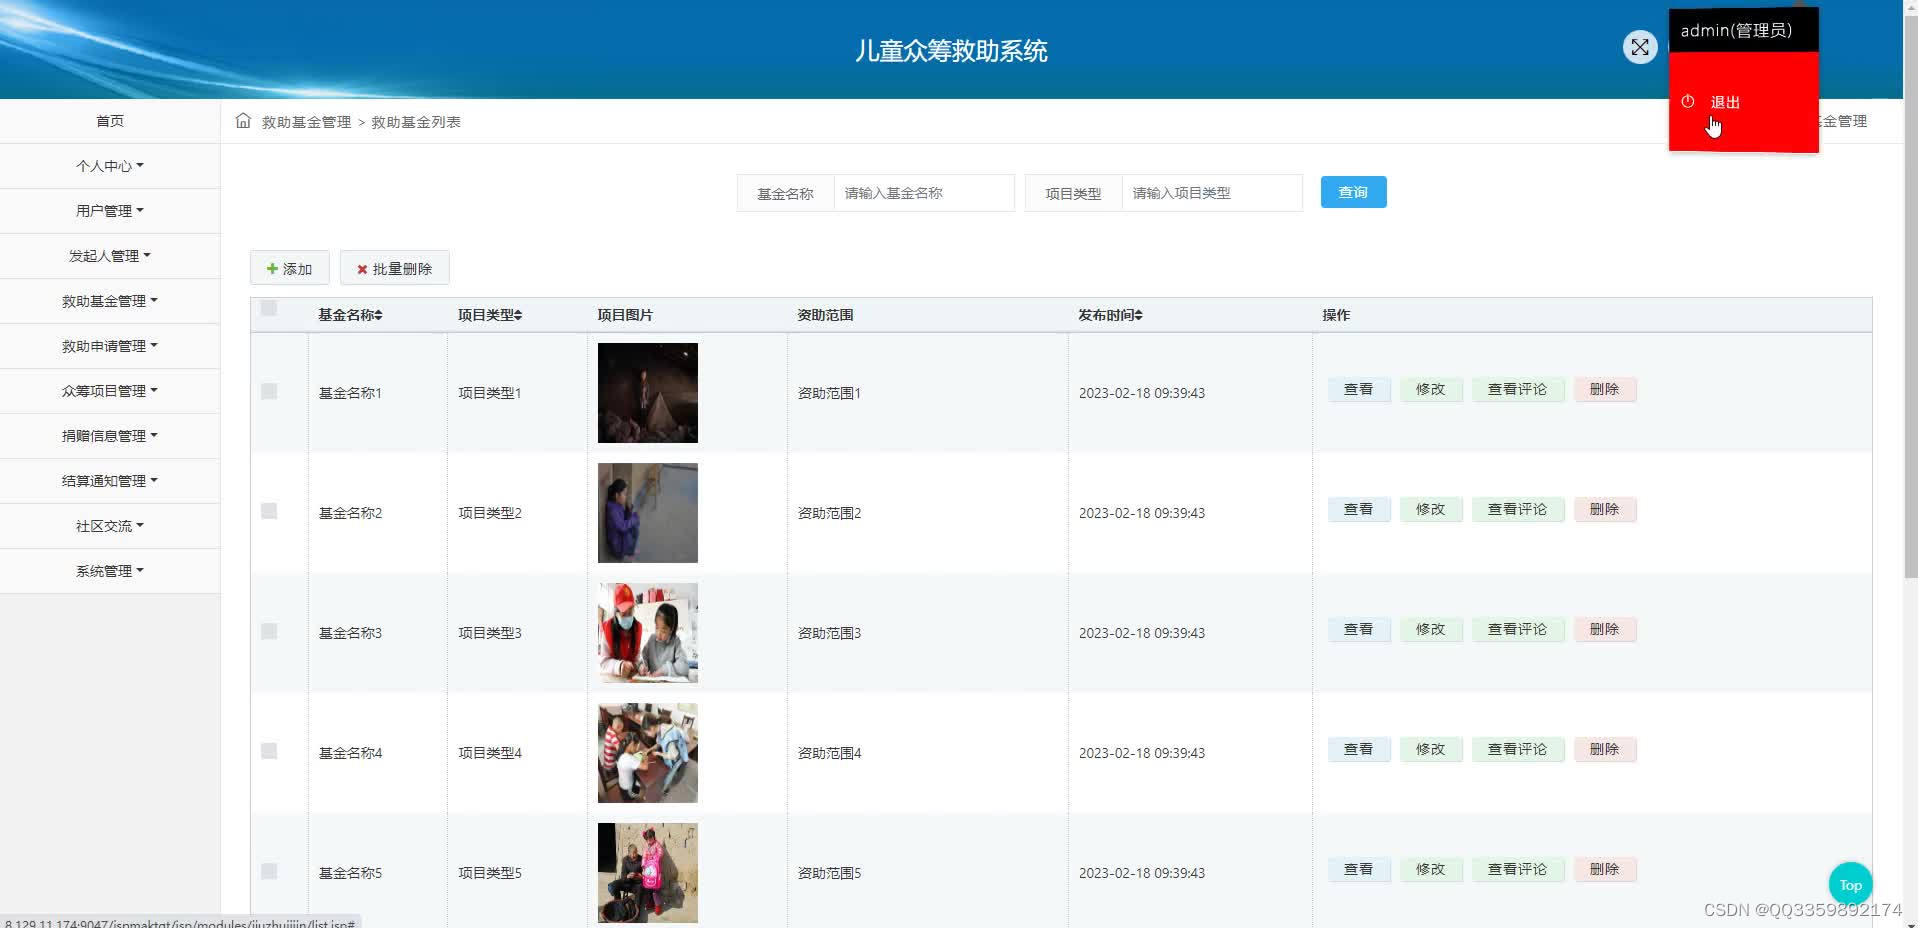The image size is (1918, 928).
Task: Click the blue 查询 search button
Action: 1353,192
